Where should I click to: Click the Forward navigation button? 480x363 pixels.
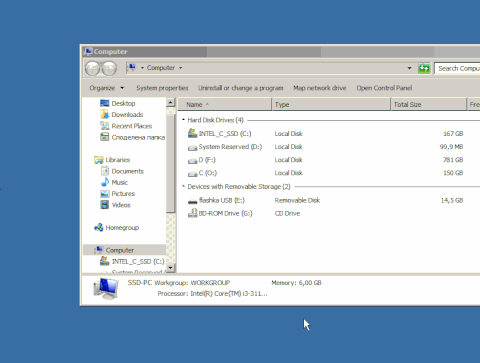click(109, 68)
